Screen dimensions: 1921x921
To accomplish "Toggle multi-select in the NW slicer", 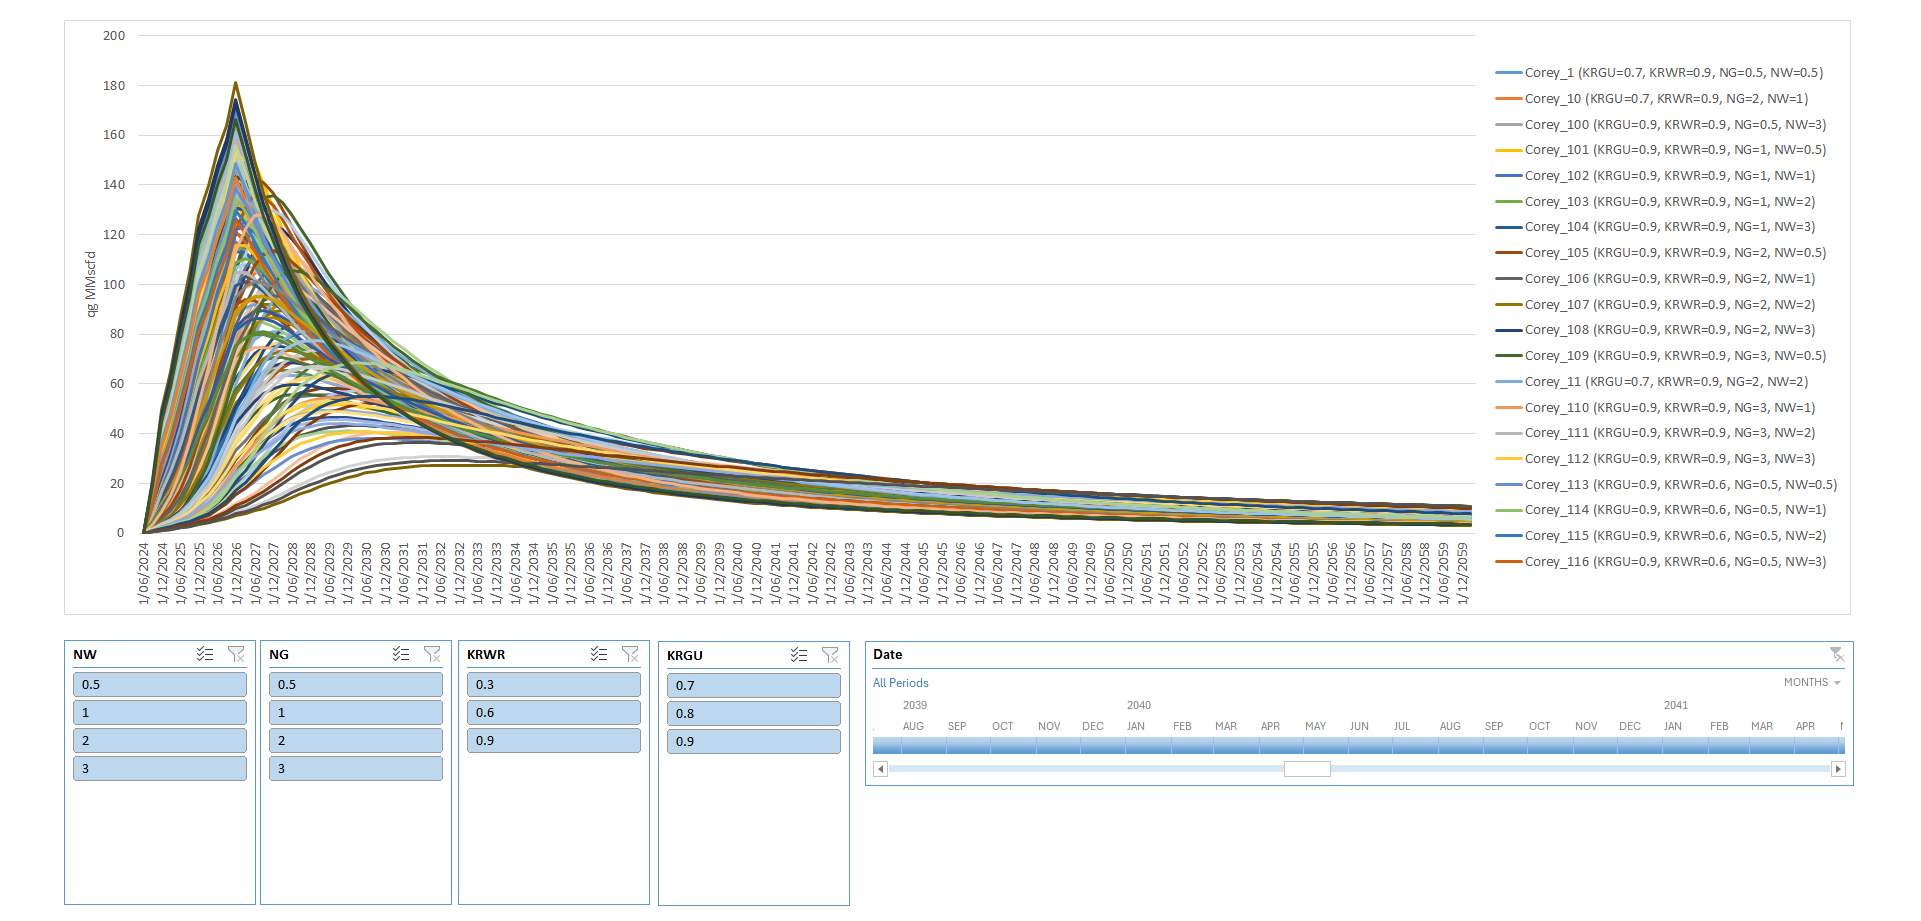I will [x=205, y=654].
